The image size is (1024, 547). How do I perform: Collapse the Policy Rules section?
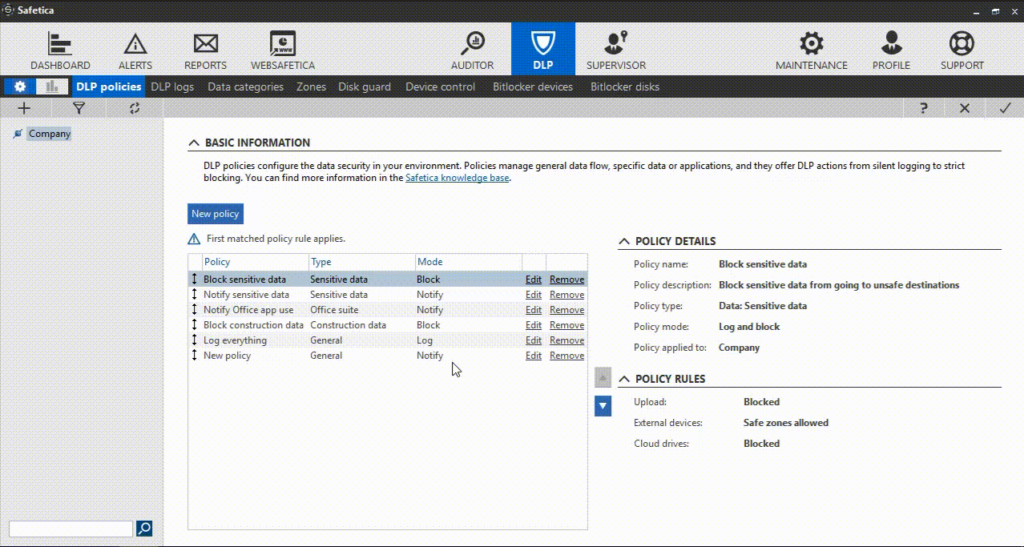(x=624, y=379)
